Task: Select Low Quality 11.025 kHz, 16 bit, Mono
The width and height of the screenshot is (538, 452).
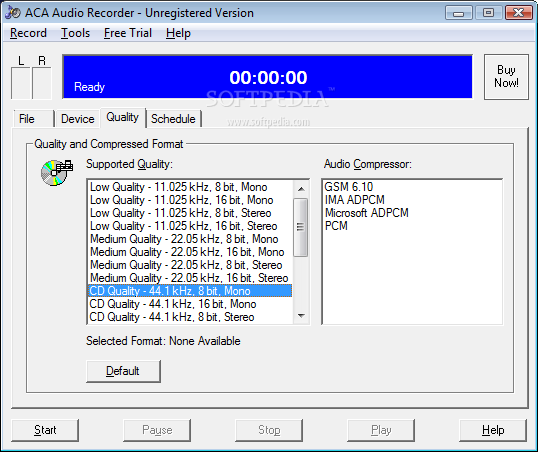Action: click(190, 200)
